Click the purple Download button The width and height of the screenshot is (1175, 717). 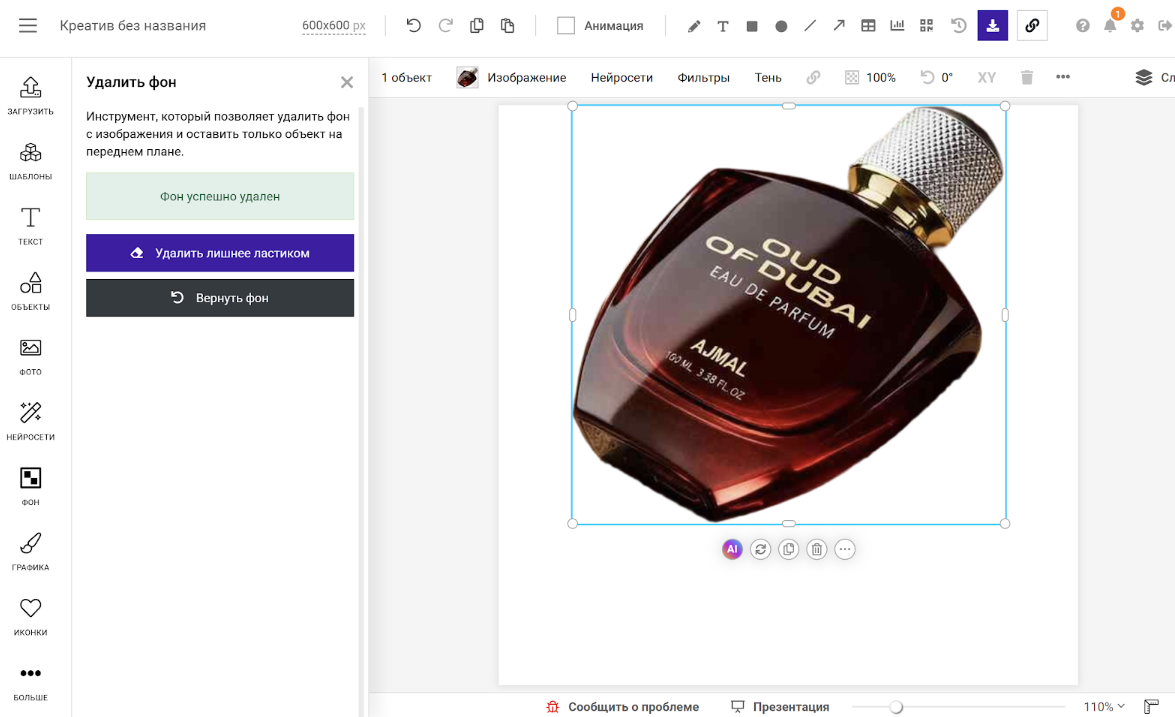992,26
